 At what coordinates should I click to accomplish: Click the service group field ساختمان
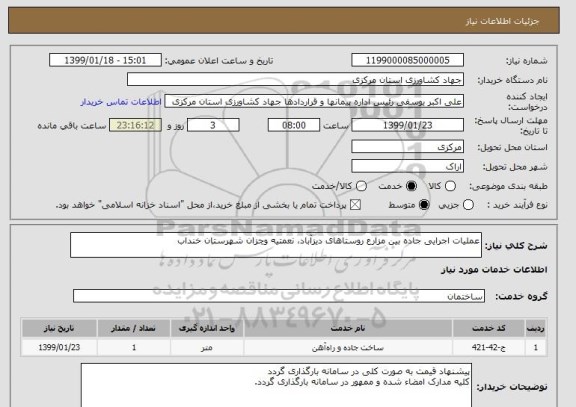[279, 296]
